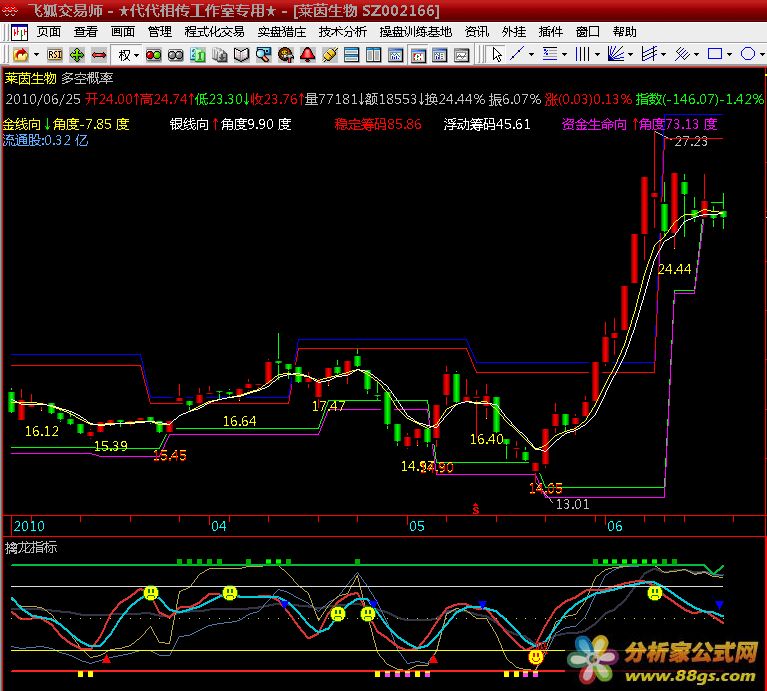The width and height of the screenshot is (767, 691).
Task: Click the RSI indicator toolbar icon
Action: pos(54,54)
